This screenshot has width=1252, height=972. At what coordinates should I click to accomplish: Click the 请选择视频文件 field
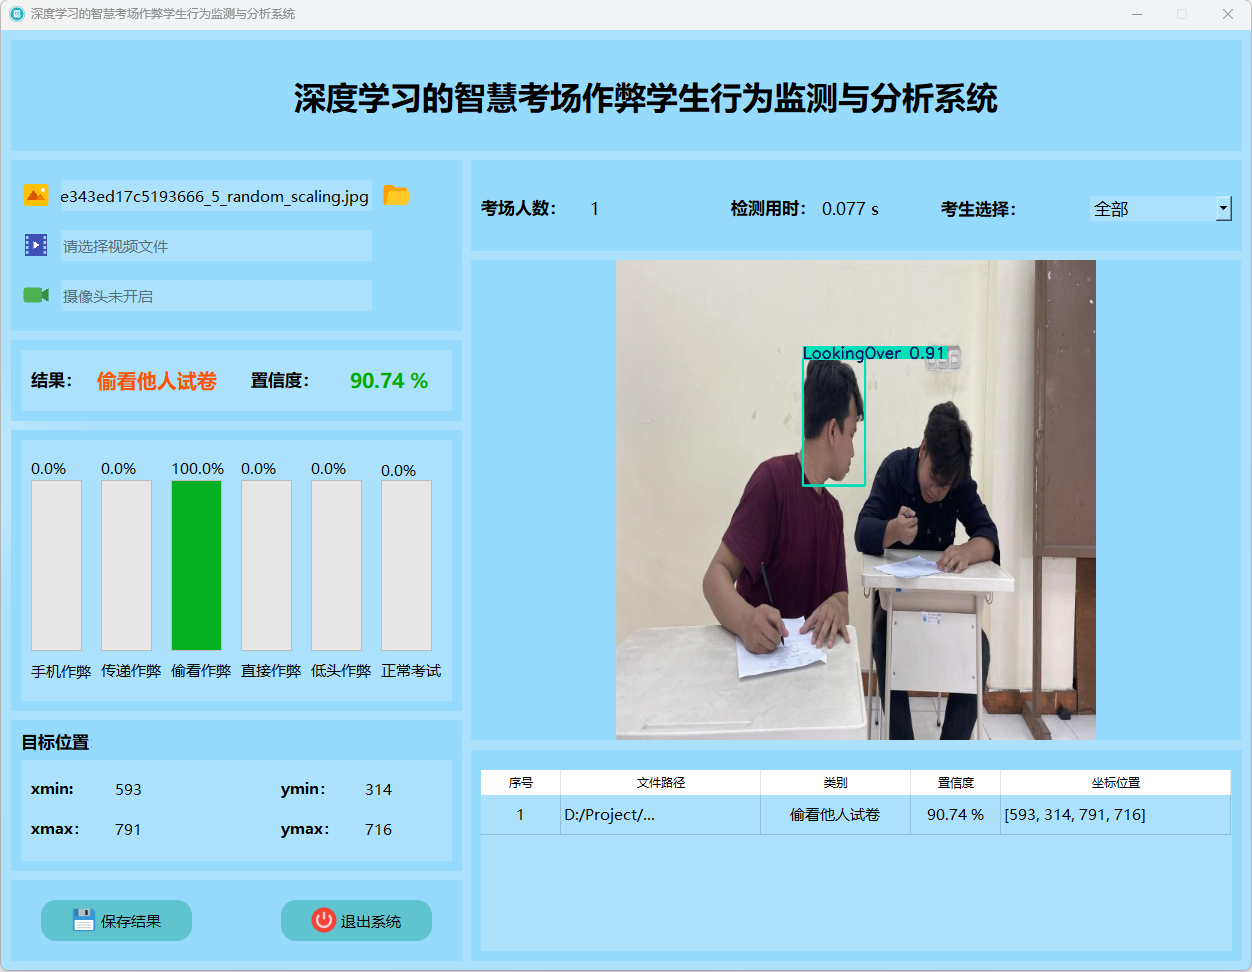(216, 246)
